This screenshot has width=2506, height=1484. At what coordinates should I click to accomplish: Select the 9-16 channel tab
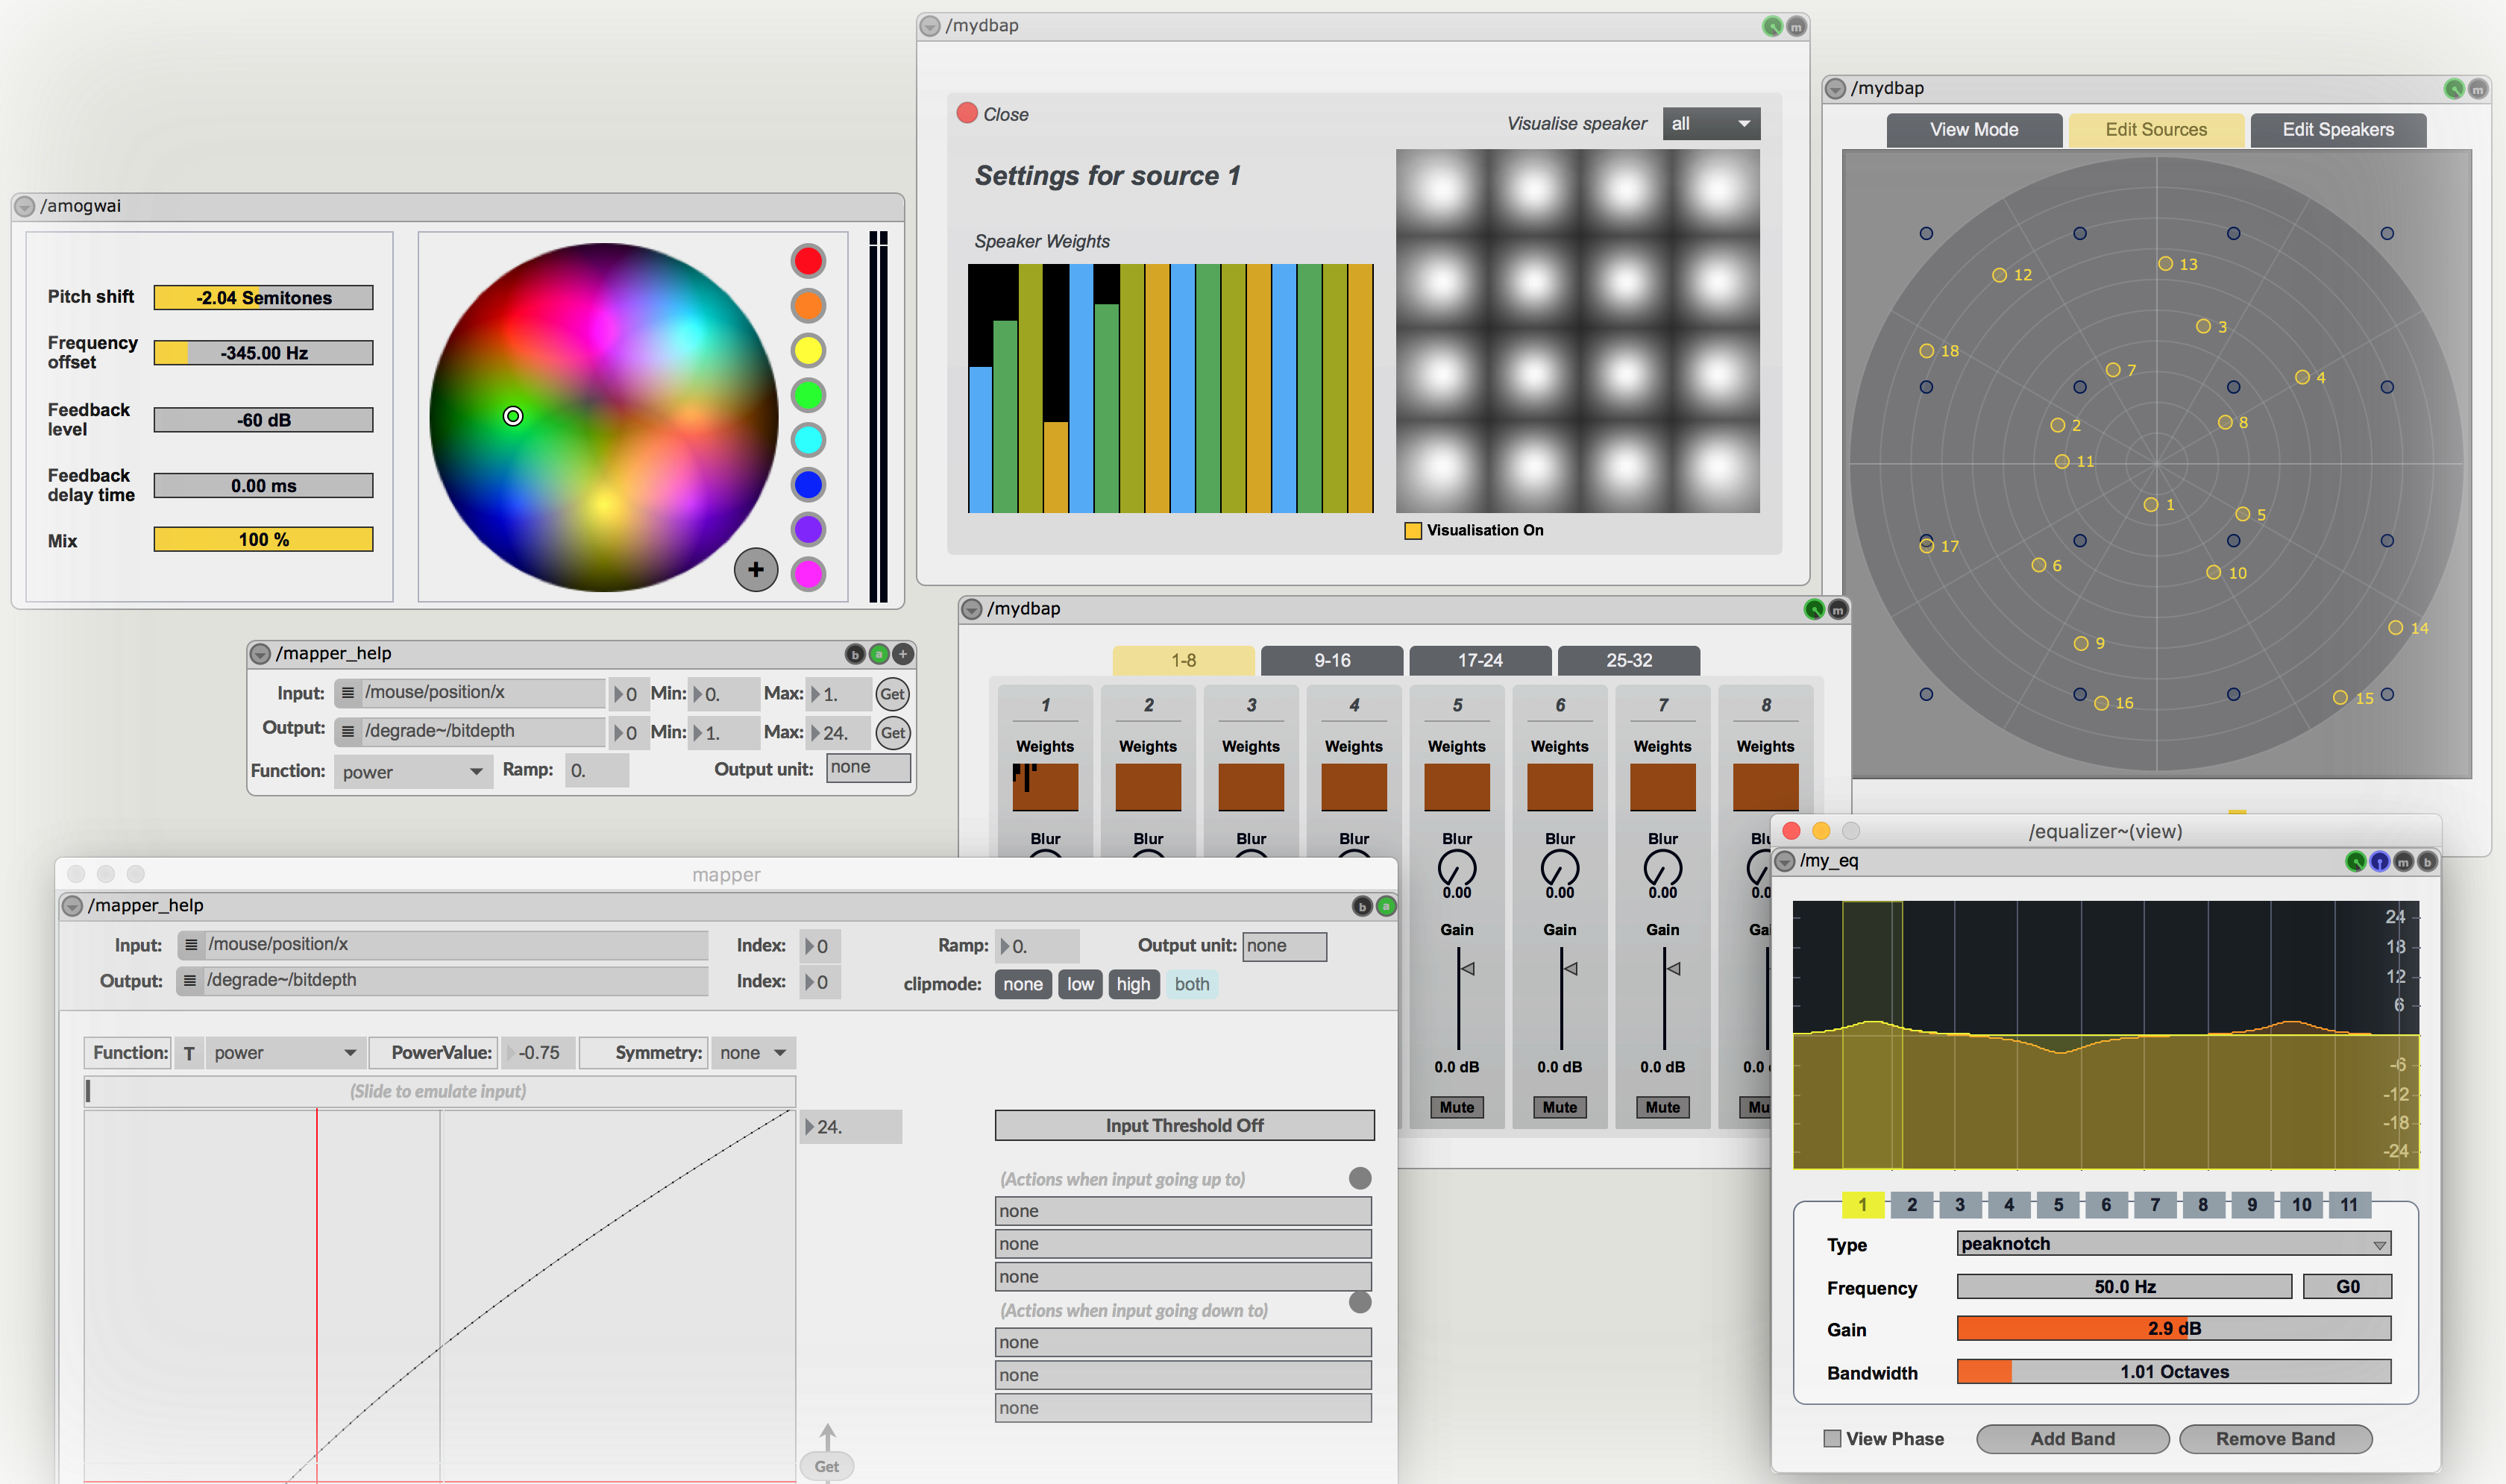pos(1331,661)
